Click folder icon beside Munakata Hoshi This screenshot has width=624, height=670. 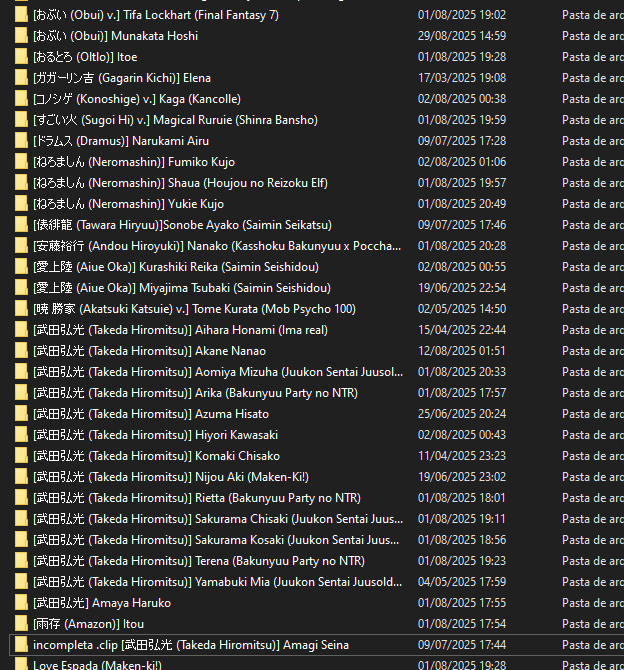click(21, 36)
